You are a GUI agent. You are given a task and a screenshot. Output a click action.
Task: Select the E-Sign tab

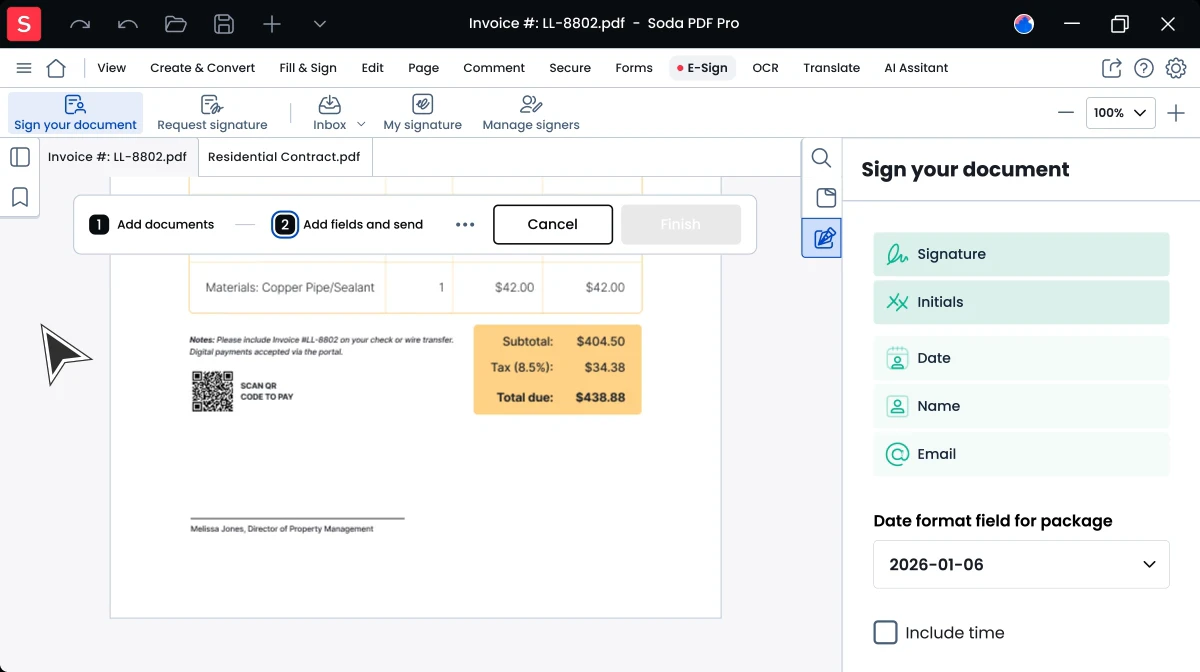click(702, 68)
